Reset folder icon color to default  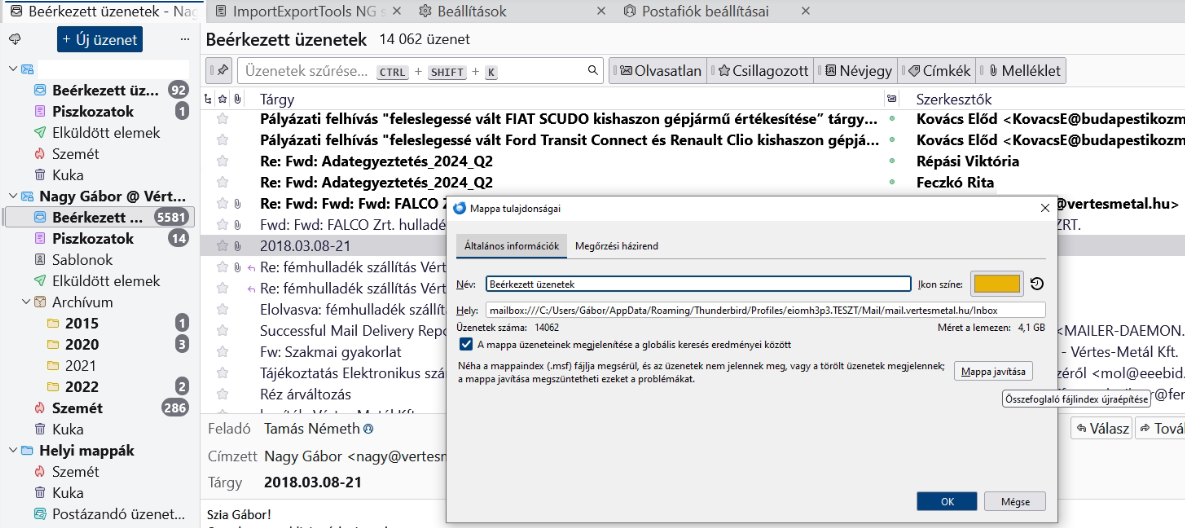[1037, 284]
